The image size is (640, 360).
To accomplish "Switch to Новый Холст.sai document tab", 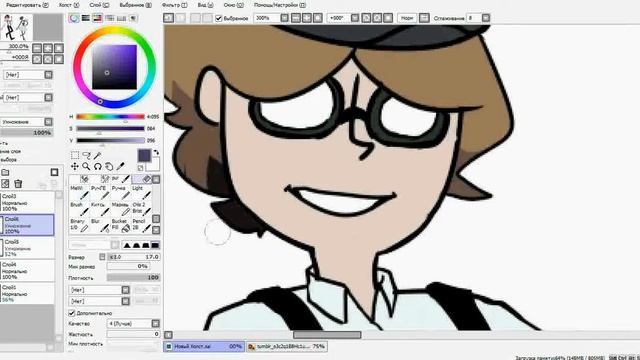I will click(204, 347).
